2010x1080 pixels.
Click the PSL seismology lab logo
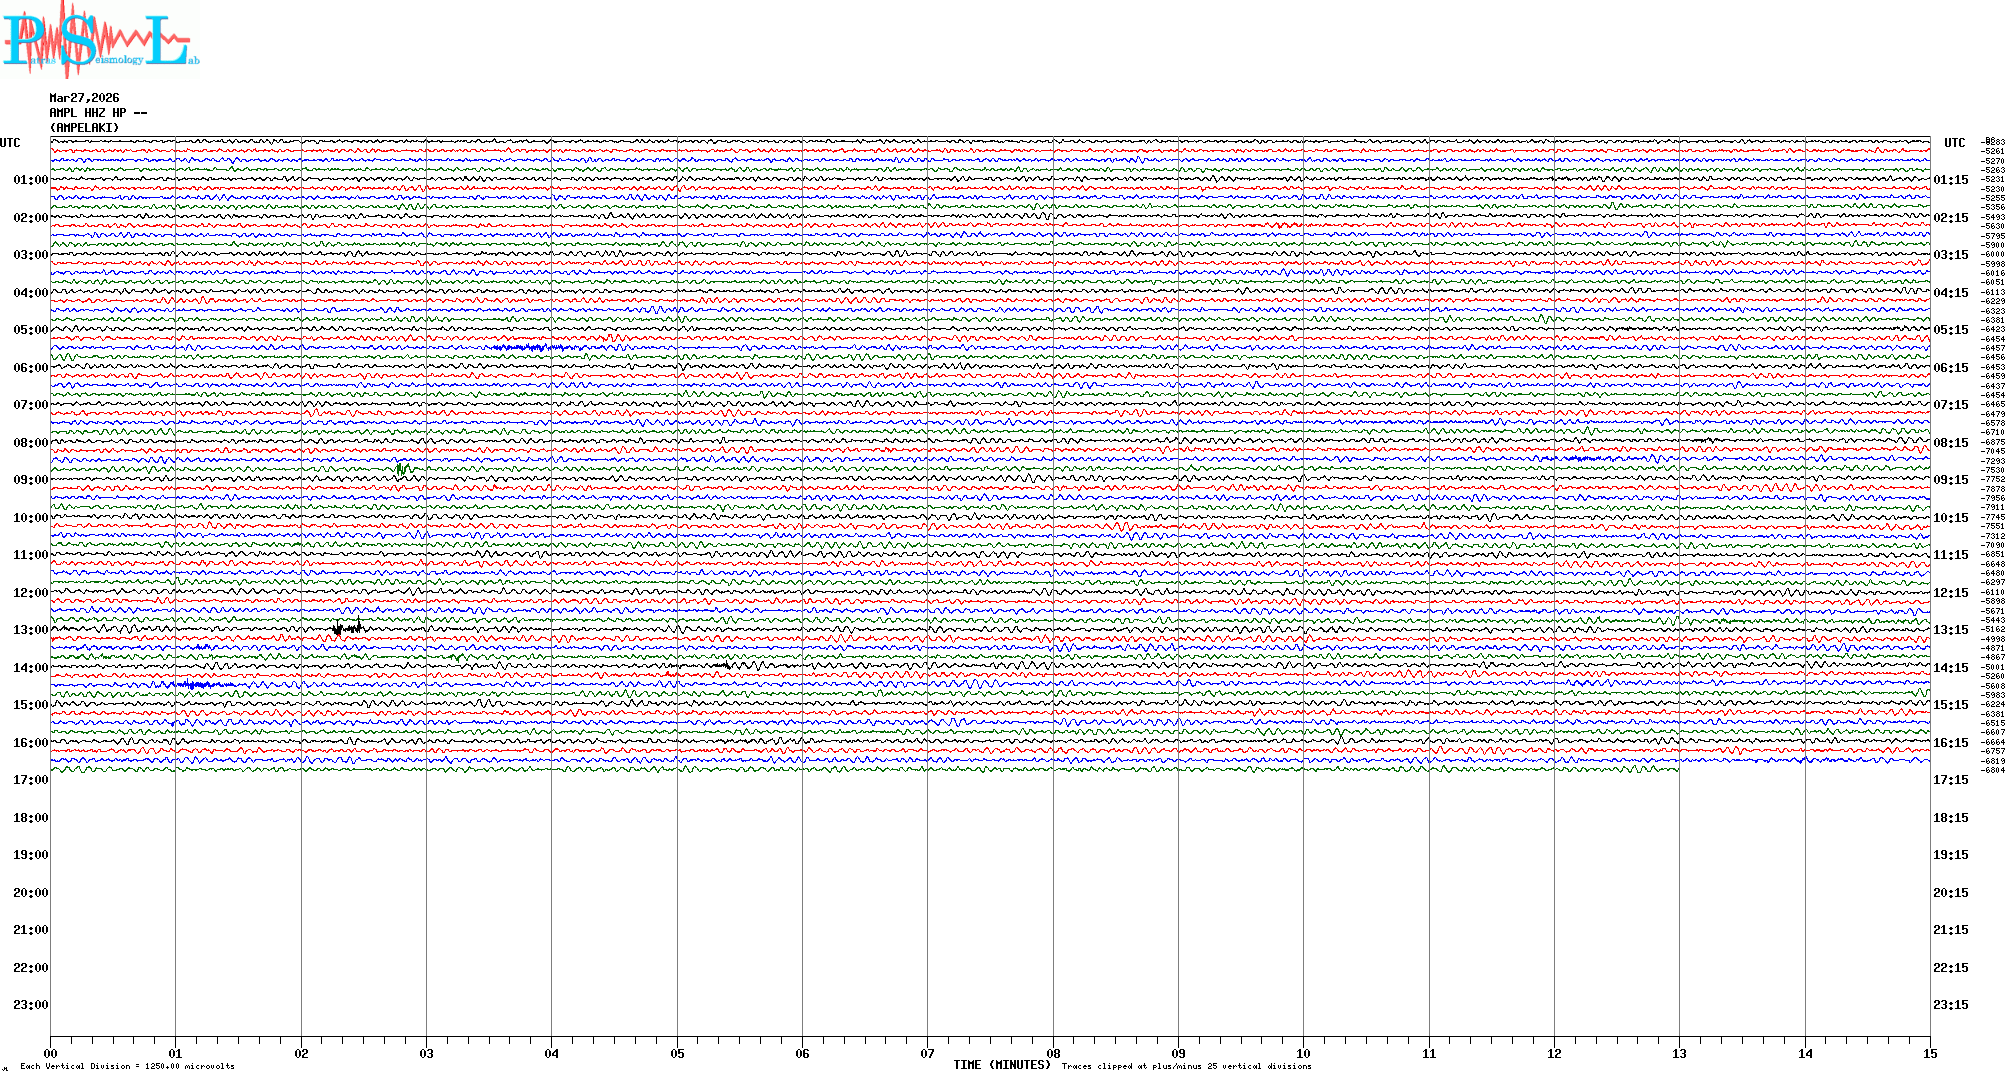[x=100, y=40]
